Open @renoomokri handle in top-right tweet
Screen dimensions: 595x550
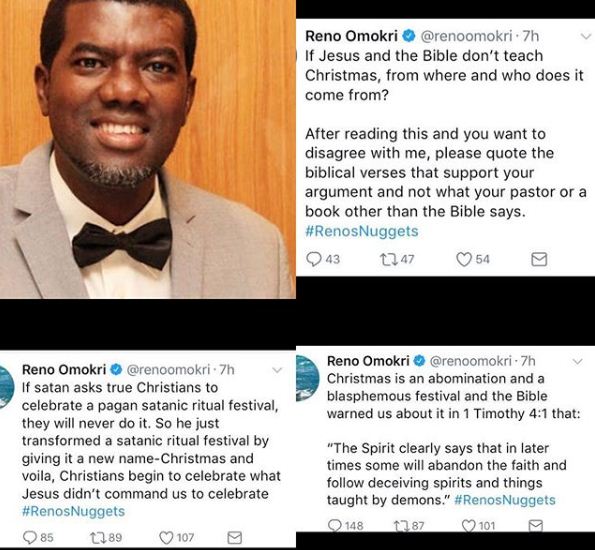[466, 36]
